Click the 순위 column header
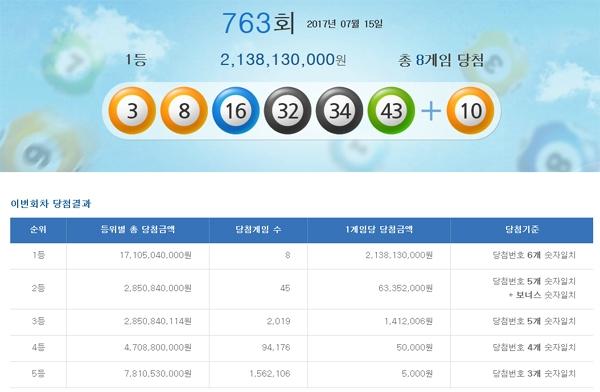Image resolution: width=600 pixels, height=392 pixels. 38,230
